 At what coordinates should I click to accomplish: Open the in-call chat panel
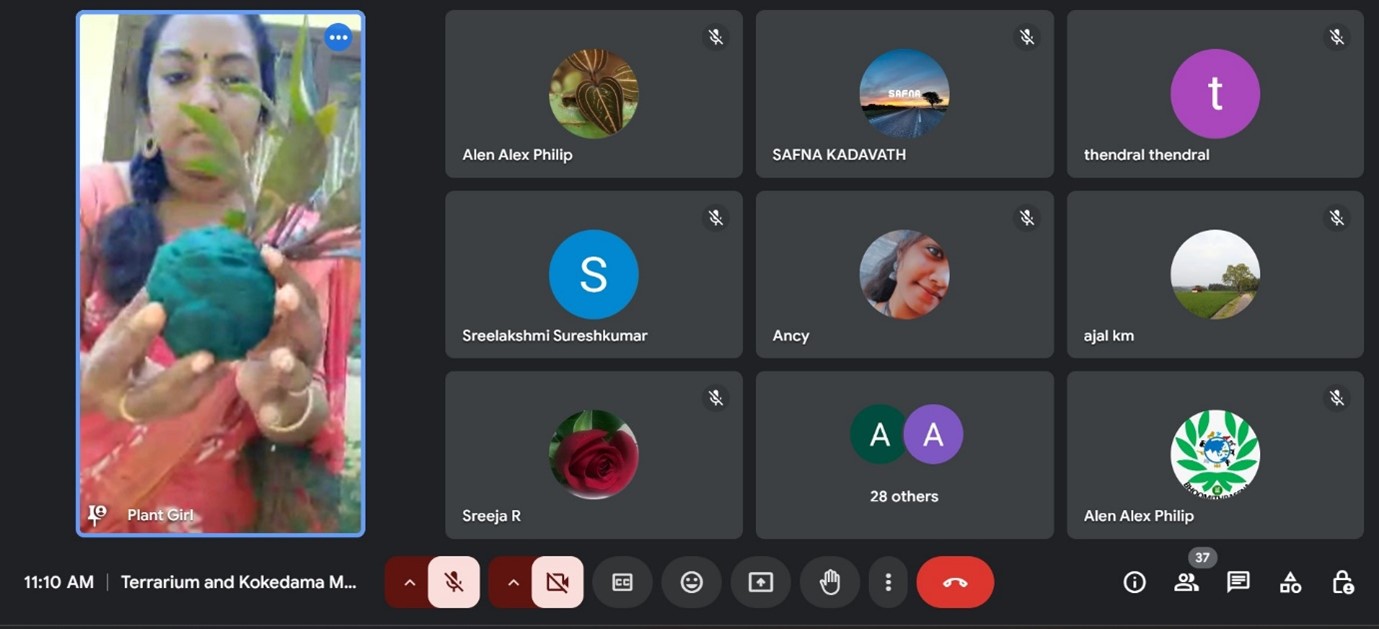click(x=1238, y=582)
